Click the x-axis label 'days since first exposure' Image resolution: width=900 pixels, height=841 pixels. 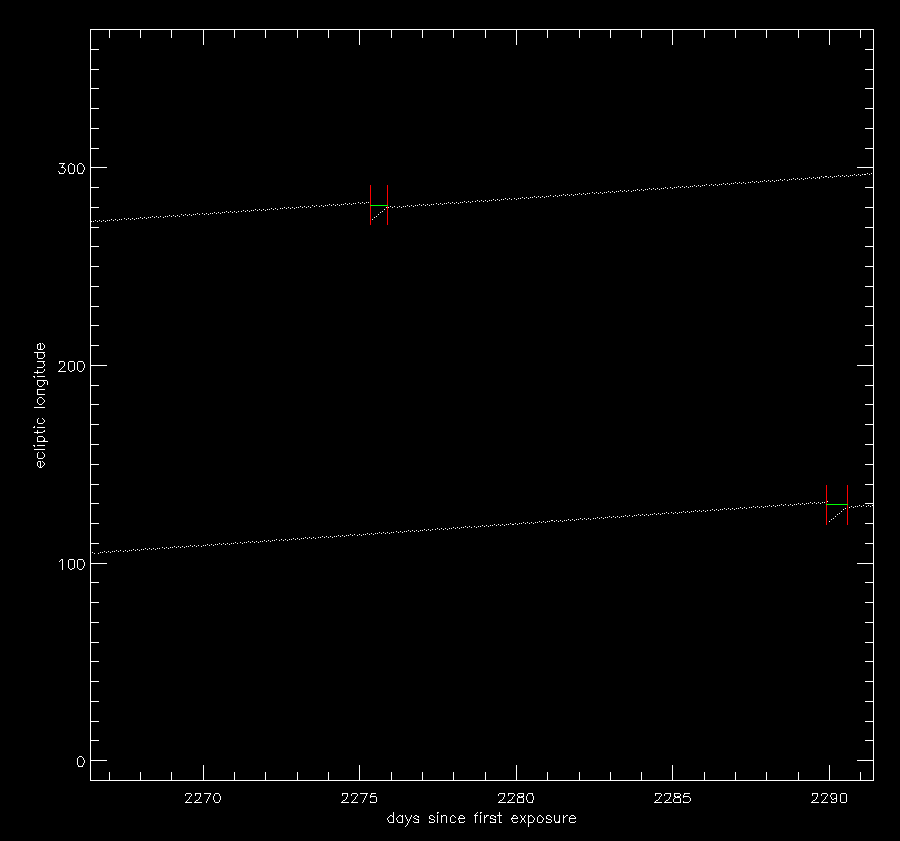click(481, 819)
